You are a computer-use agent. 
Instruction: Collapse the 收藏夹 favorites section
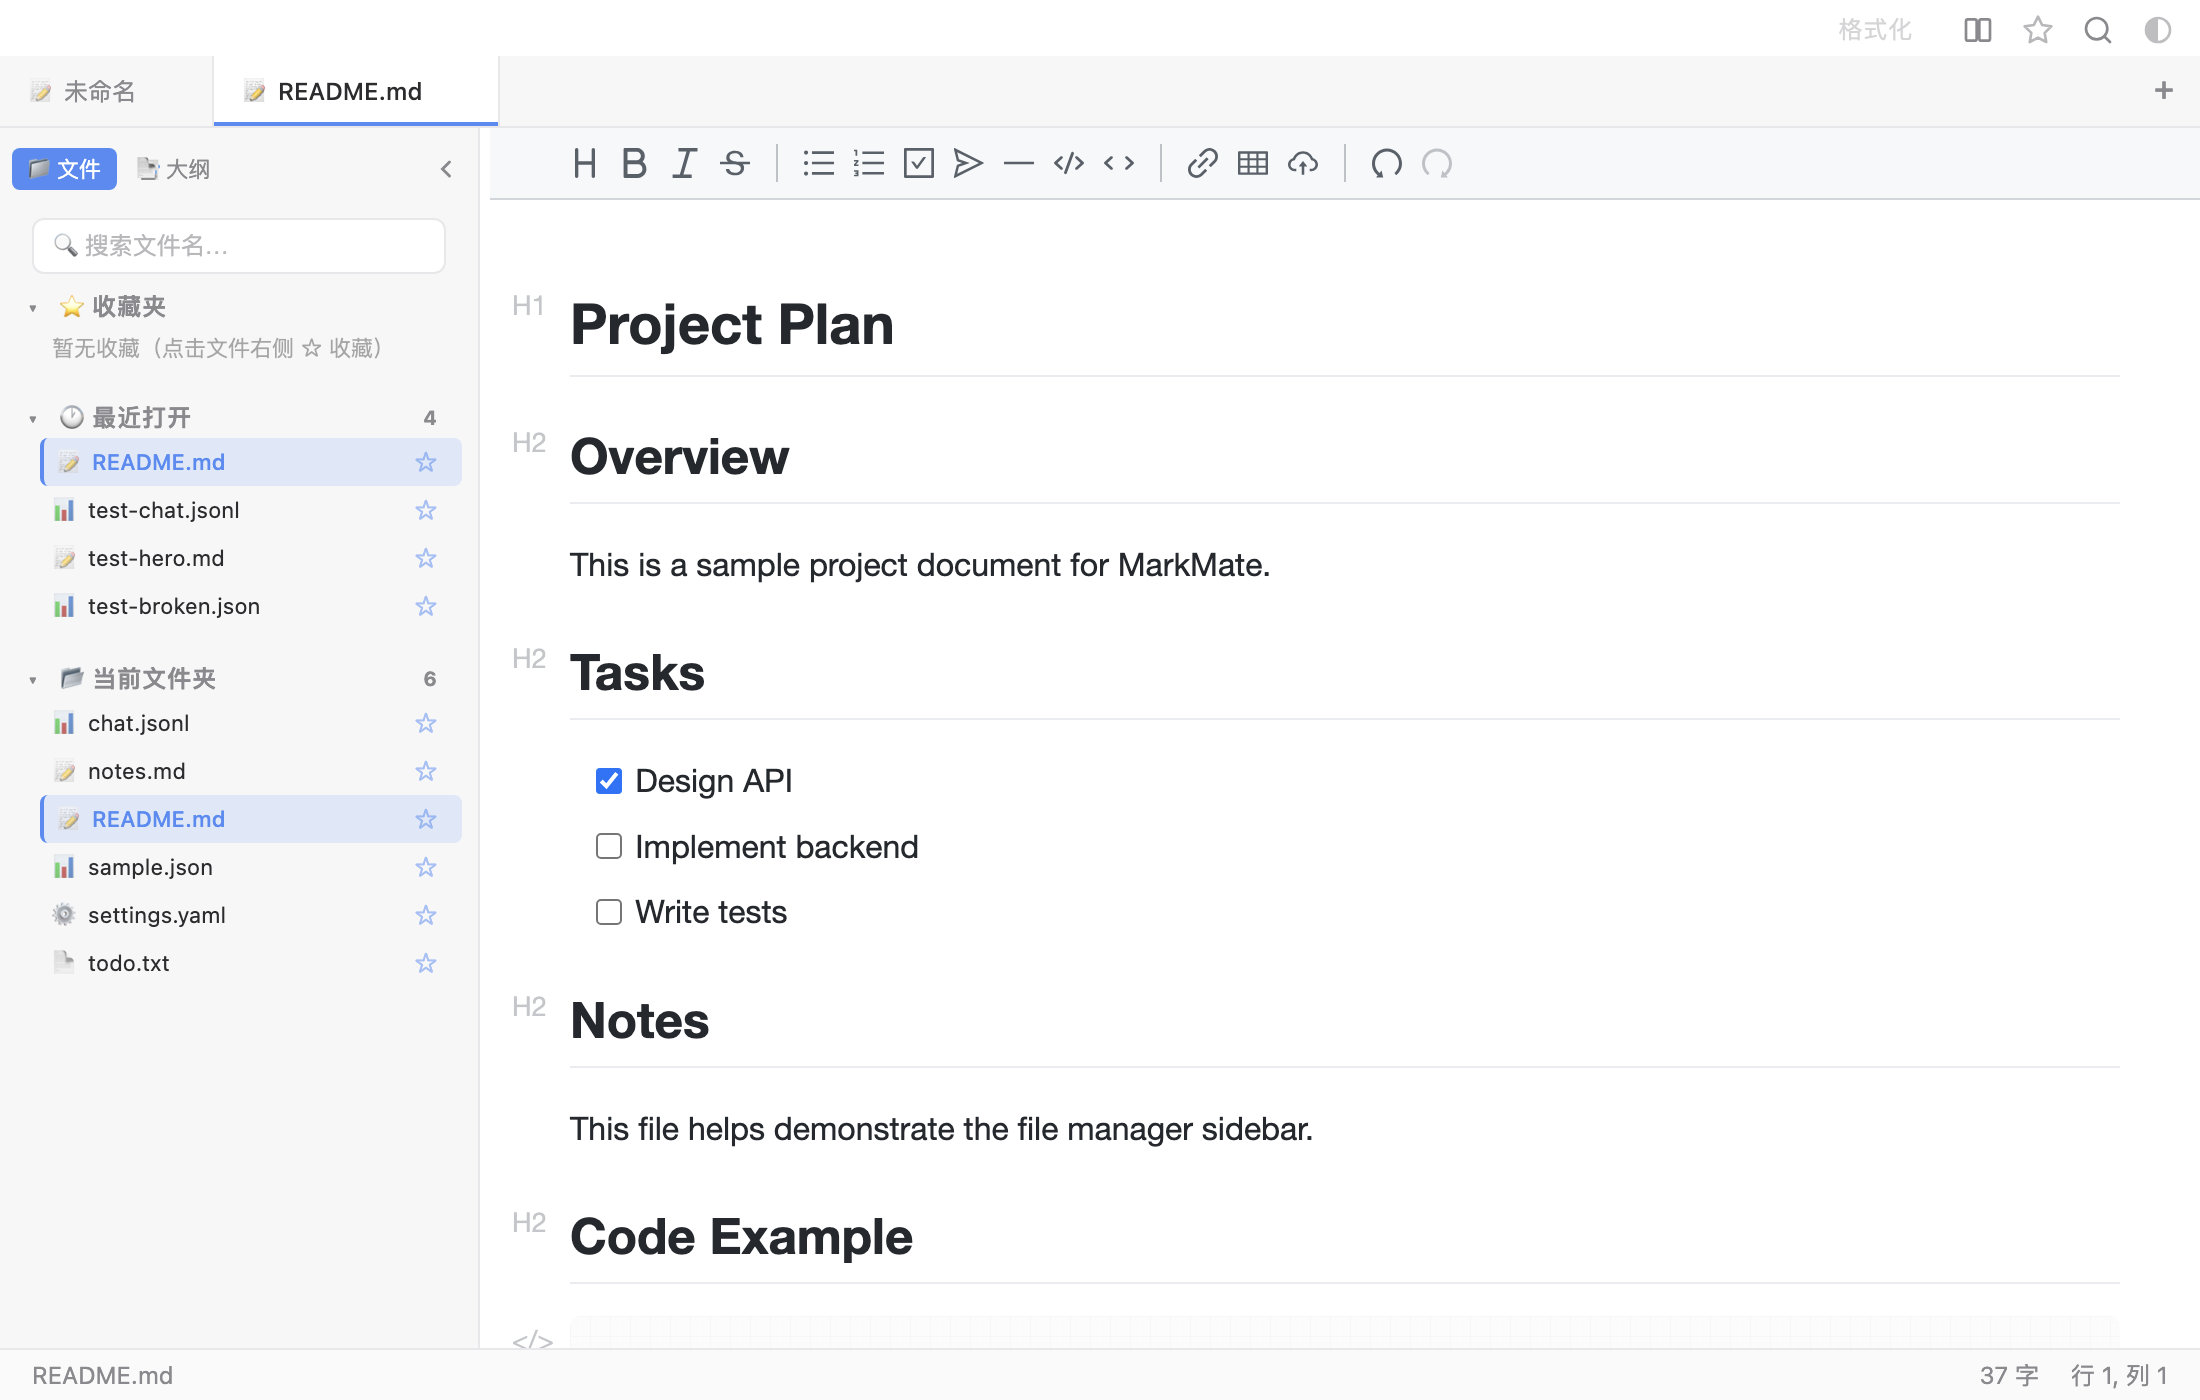point(33,308)
